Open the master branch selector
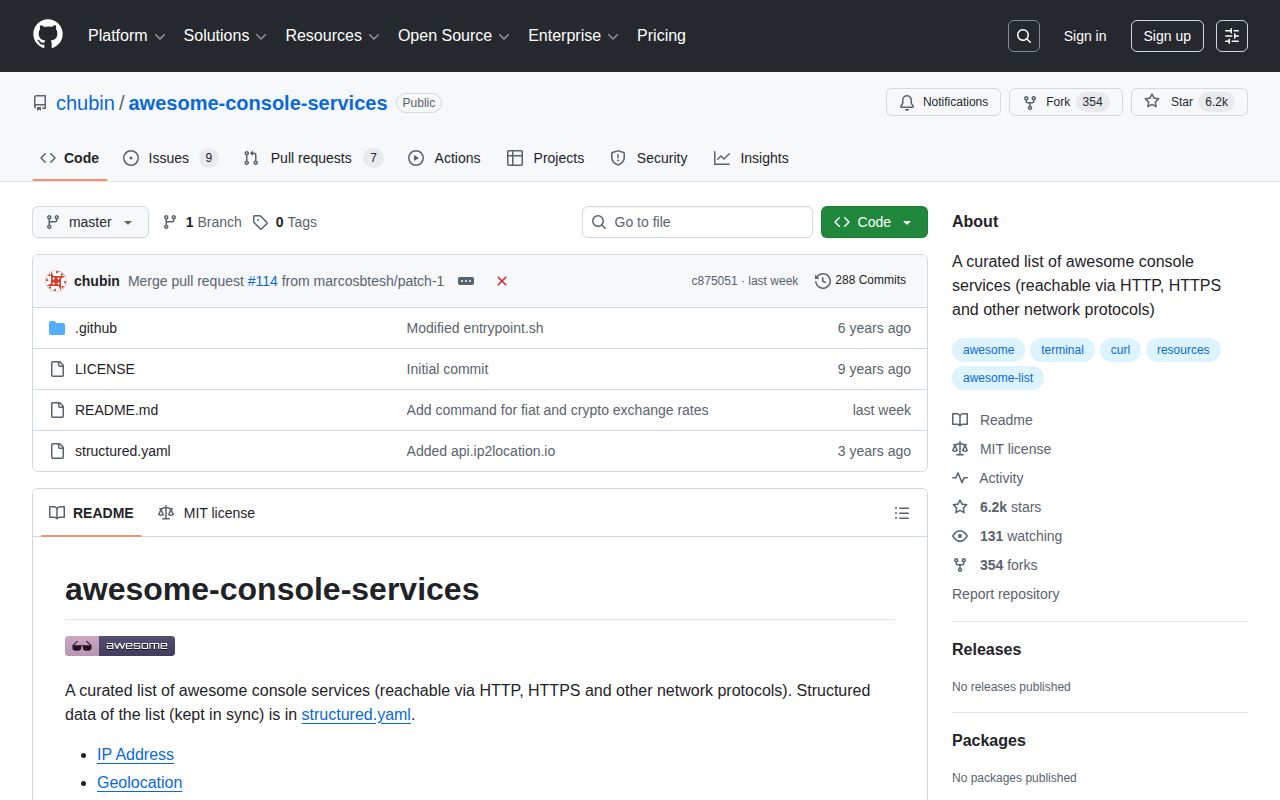Viewport: 1280px width, 800px height. (x=89, y=222)
